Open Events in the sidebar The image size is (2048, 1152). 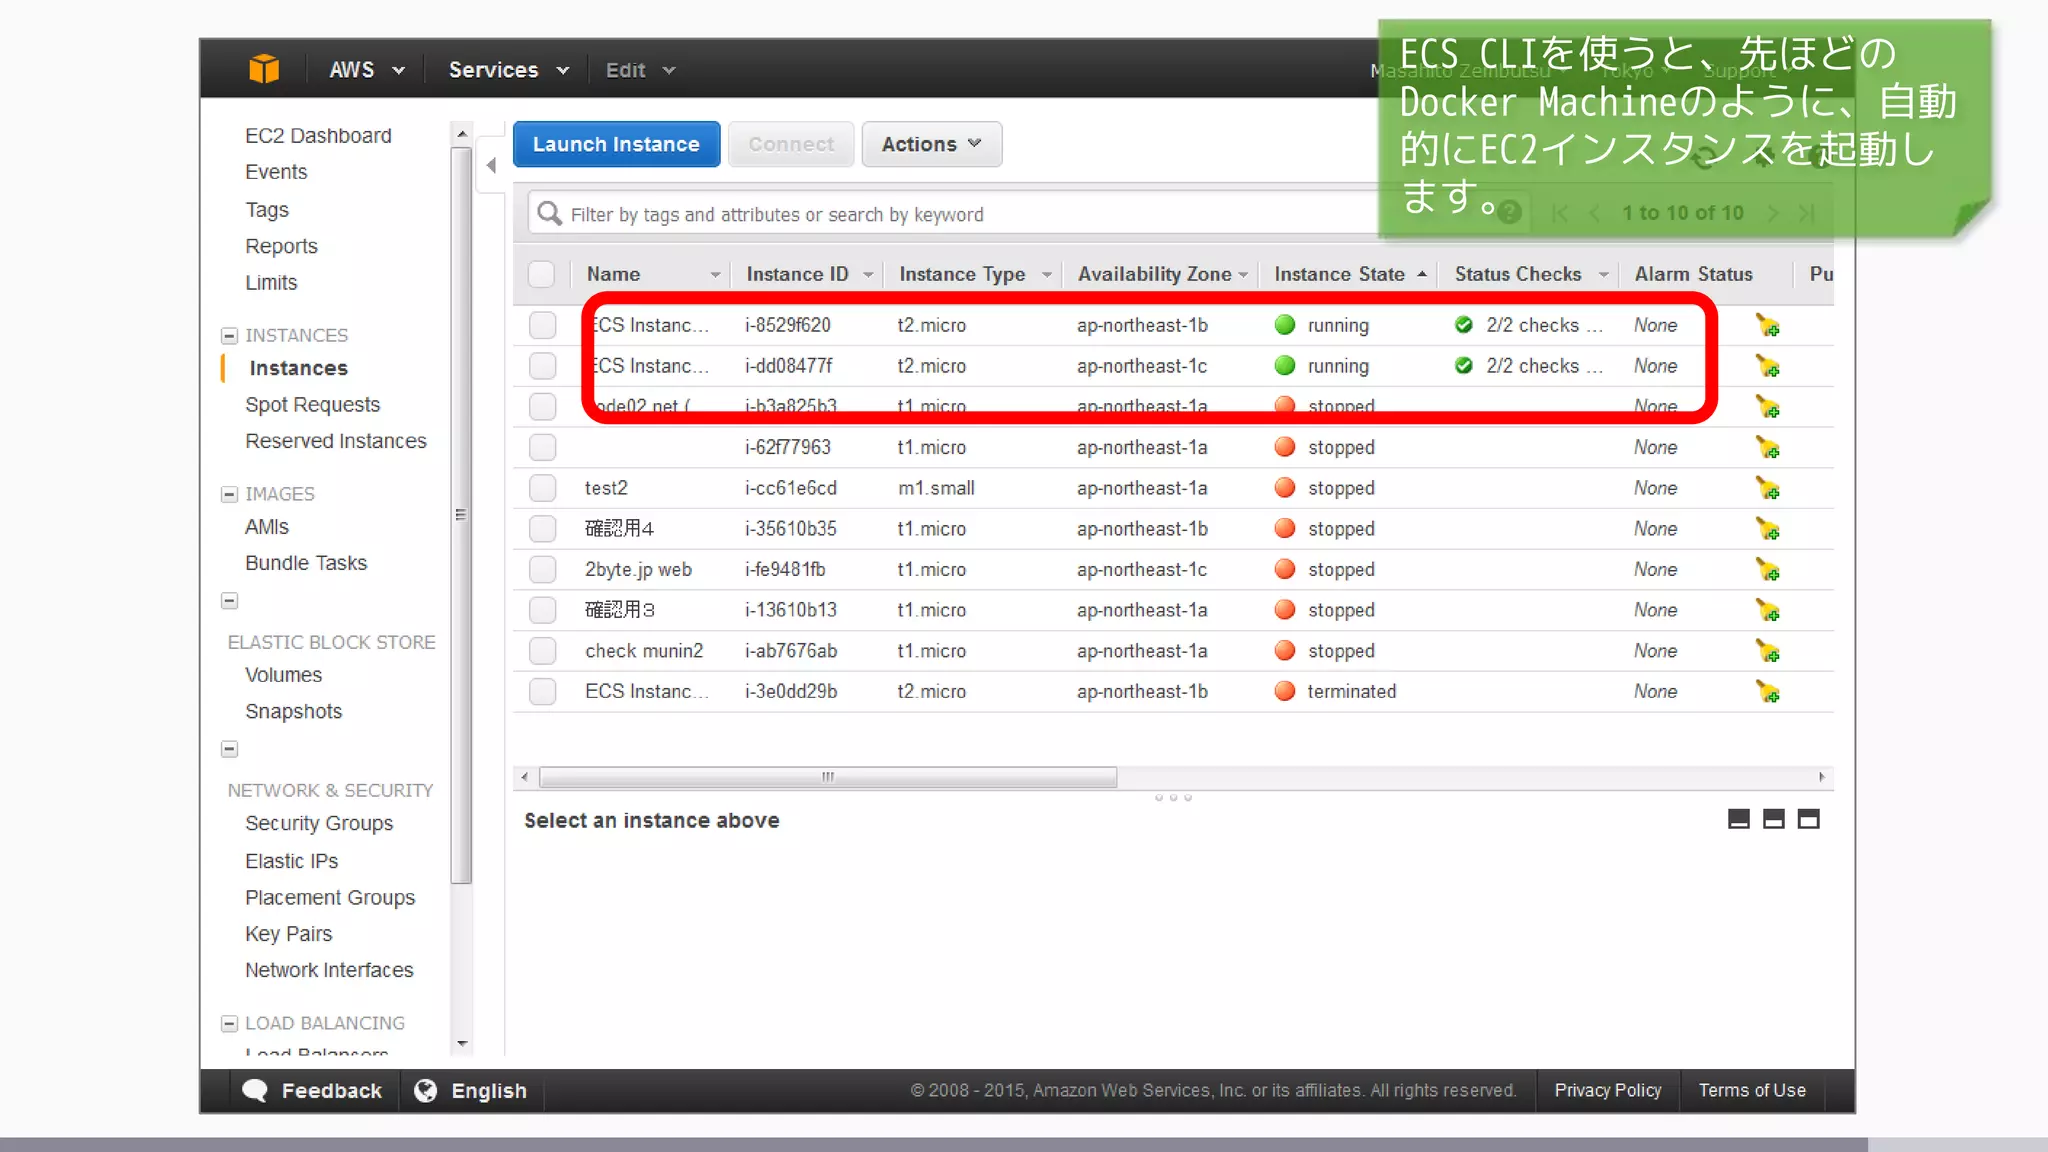(276, 172)
